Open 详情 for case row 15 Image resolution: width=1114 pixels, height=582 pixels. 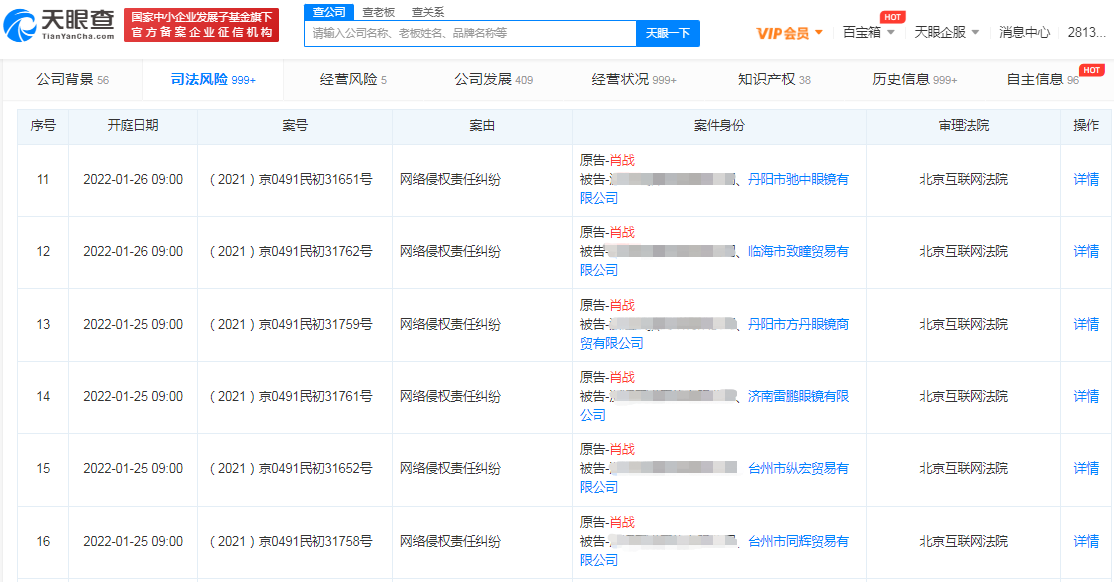(1086, 469)
